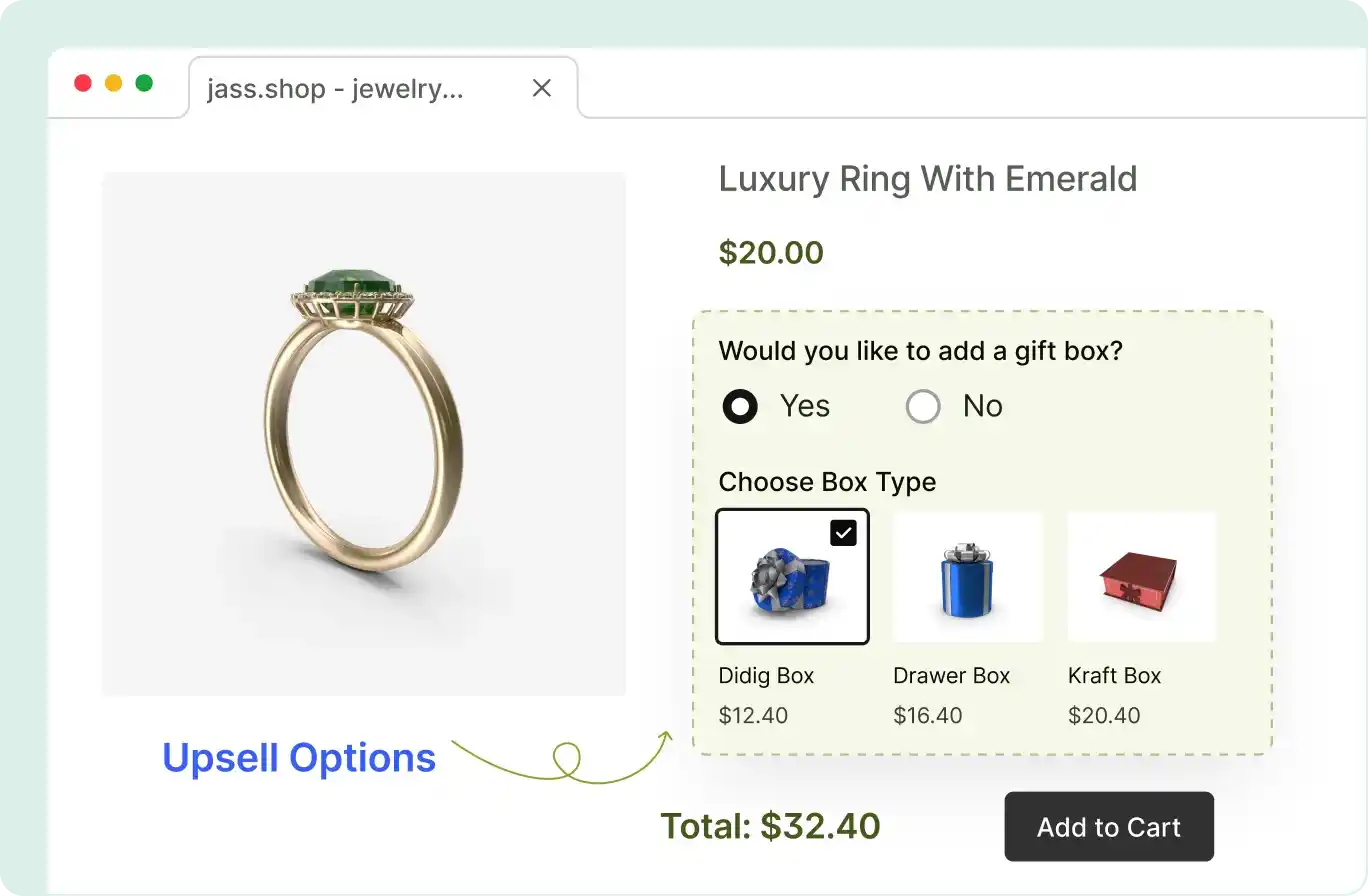Select the Yes gift box radio button

(740, 407)
